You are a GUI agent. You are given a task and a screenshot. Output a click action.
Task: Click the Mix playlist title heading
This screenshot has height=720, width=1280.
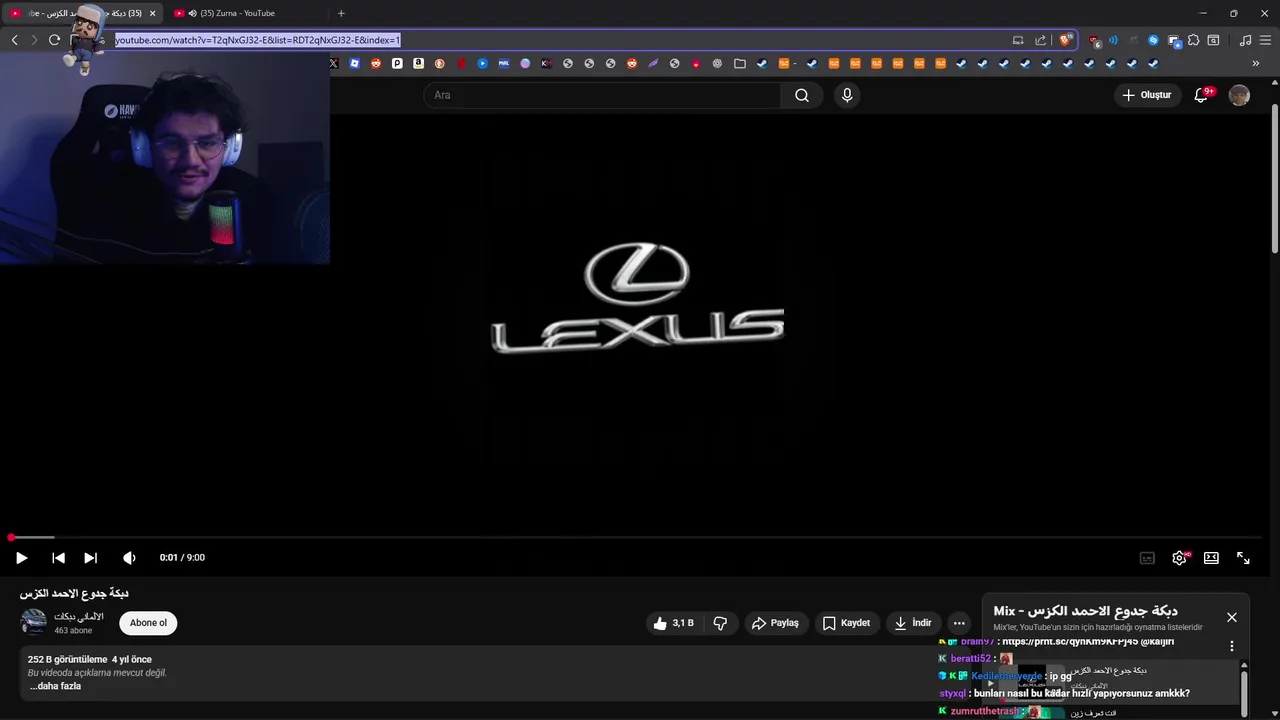[x=1085, y=610]
